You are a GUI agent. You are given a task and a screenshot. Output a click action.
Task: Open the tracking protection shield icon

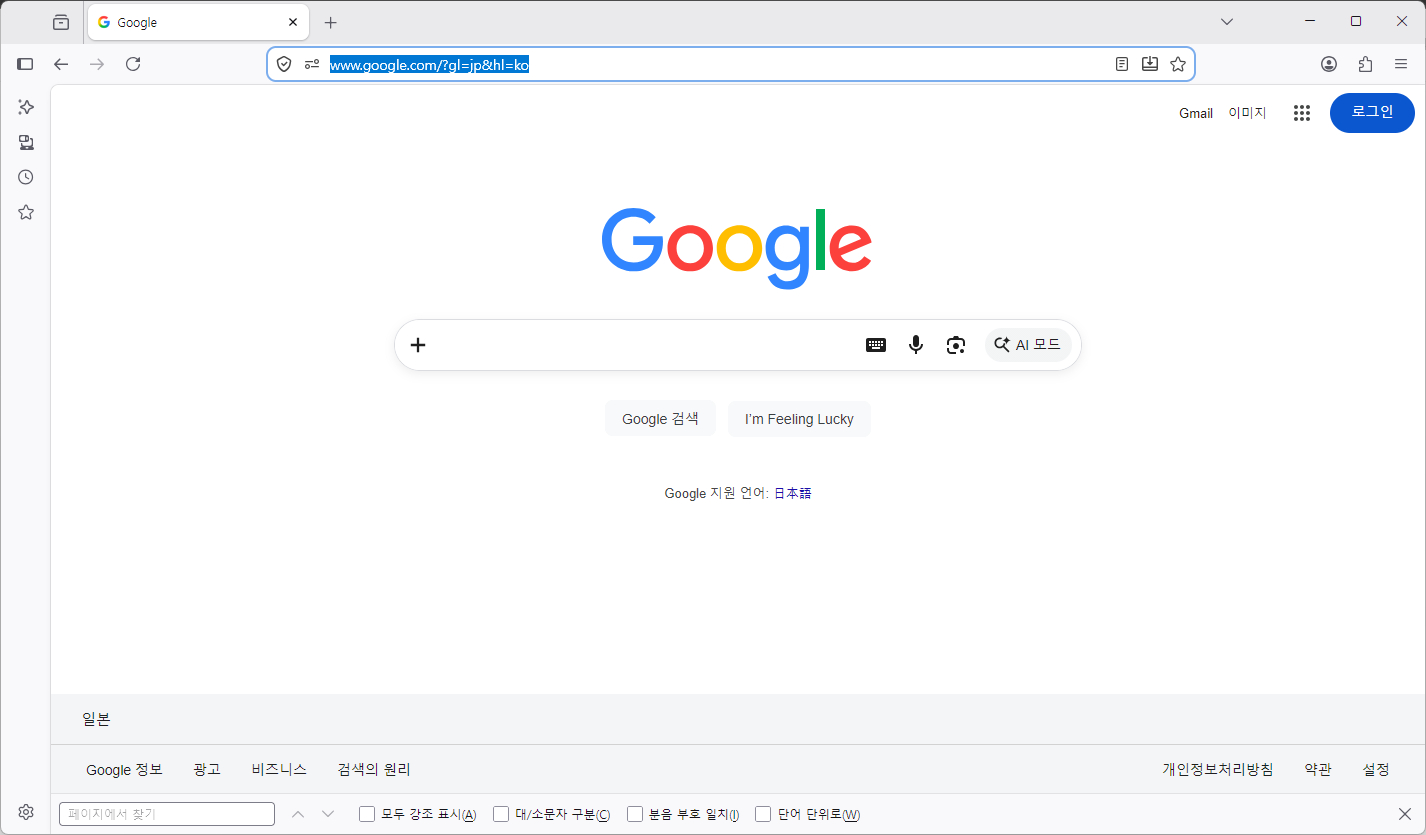click(x=284, y=64)
